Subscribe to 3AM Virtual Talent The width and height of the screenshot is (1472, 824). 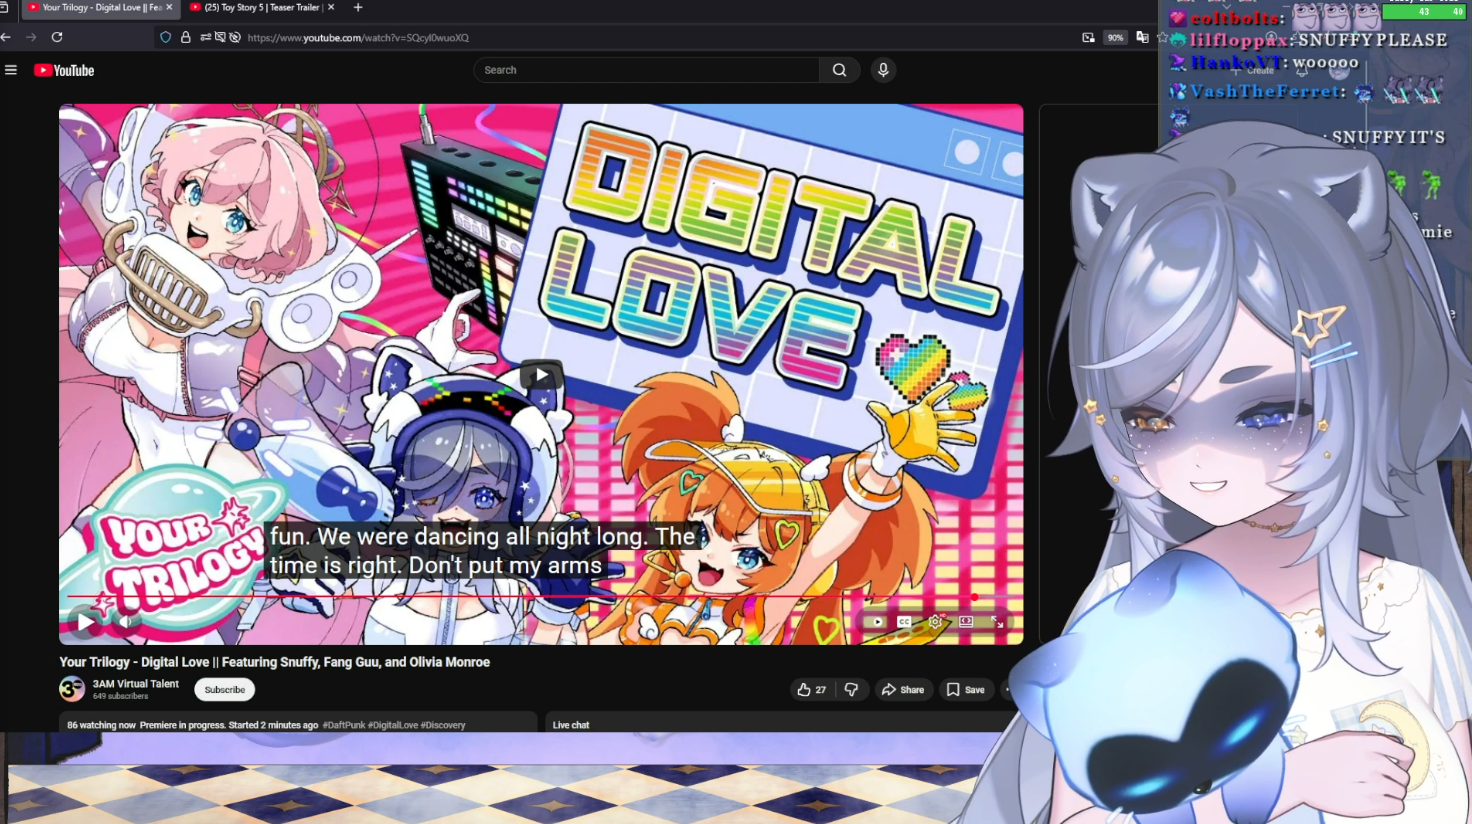(225, 690)
